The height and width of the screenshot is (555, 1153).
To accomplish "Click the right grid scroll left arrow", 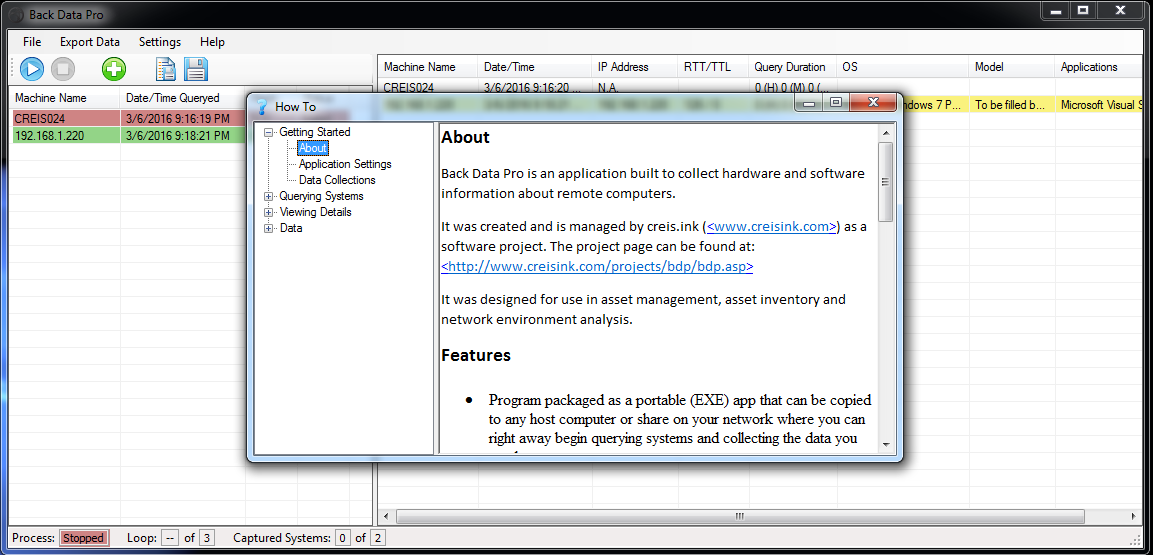I will click(385, 516).
